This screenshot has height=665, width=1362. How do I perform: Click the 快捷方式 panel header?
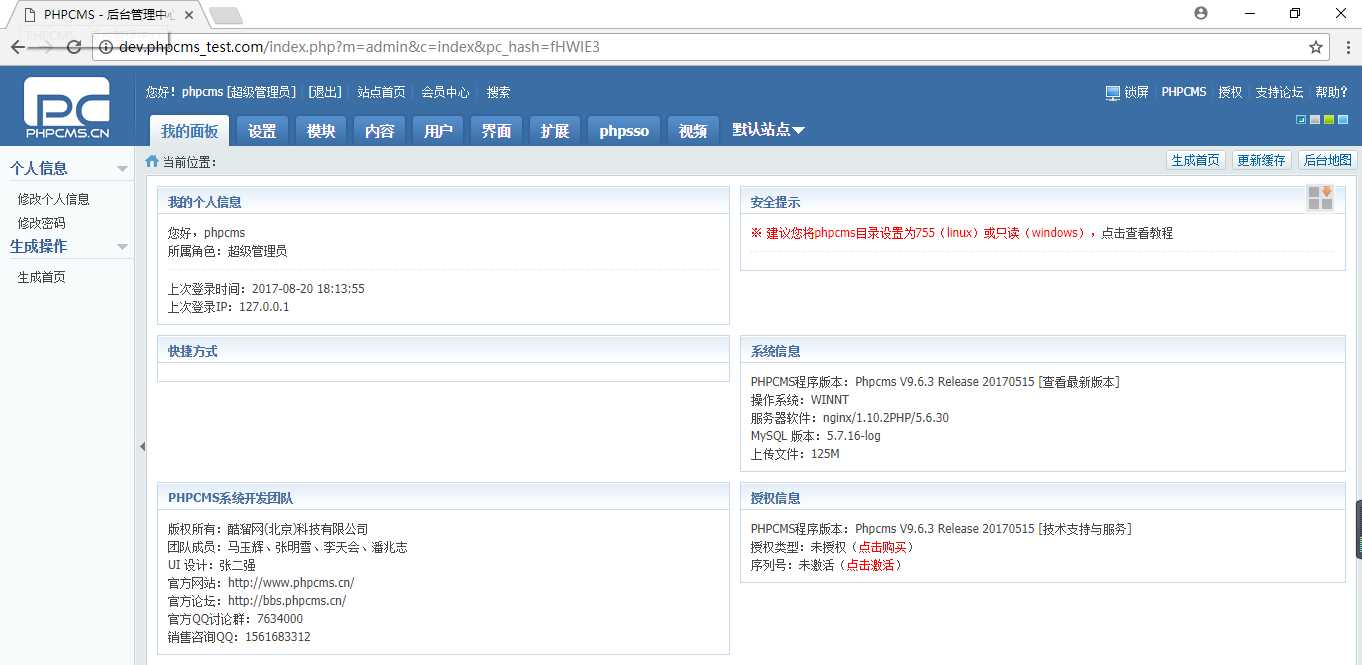click(x=443, y=351)
